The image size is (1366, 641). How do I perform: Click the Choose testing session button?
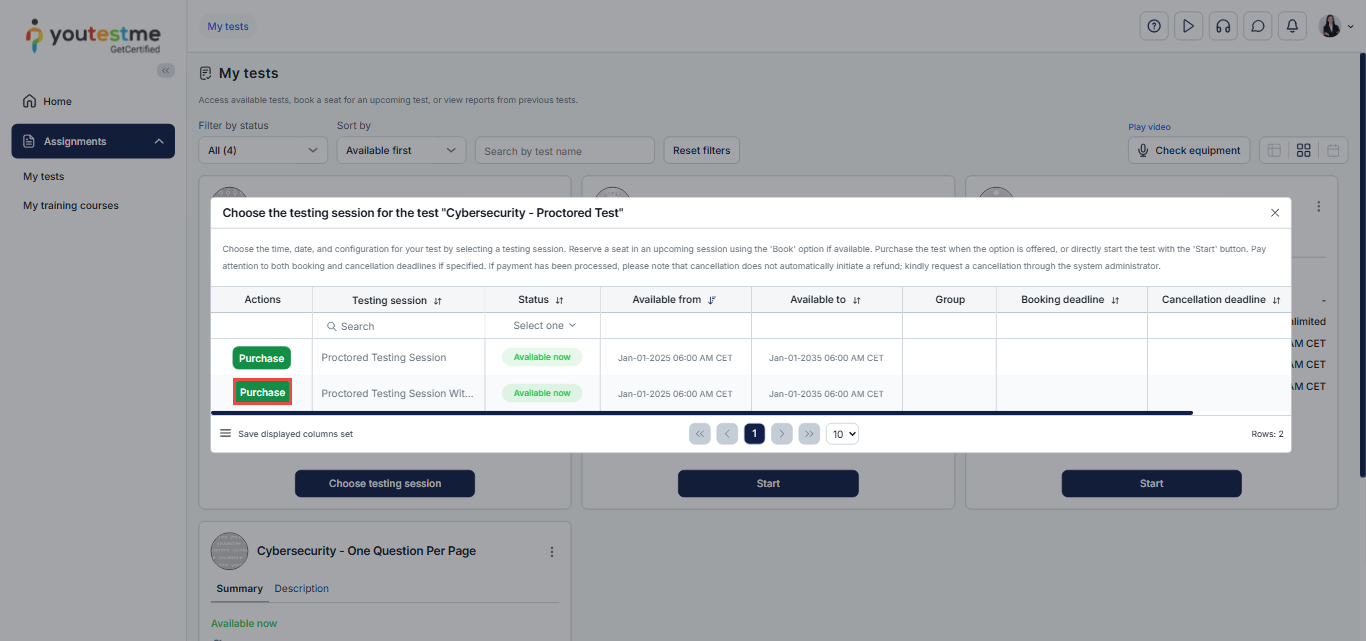coord(385,483)
